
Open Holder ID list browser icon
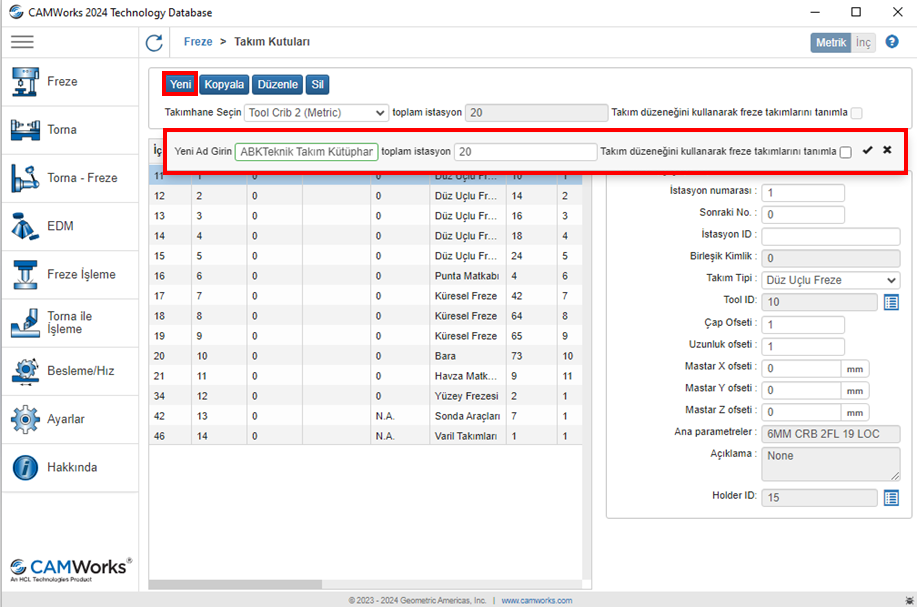pos(892,498)
